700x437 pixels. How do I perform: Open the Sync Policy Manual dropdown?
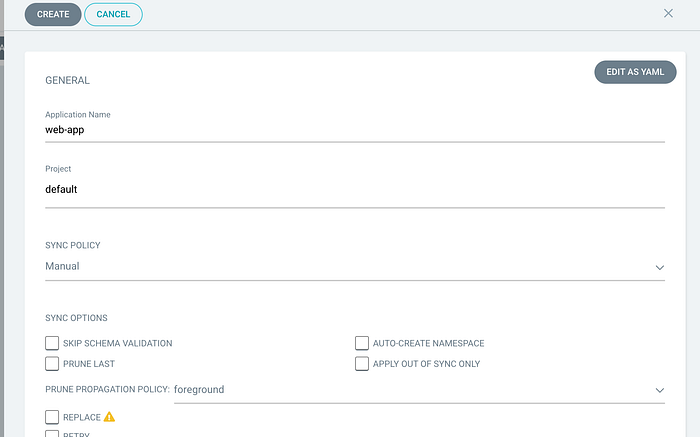click(355, 266)
